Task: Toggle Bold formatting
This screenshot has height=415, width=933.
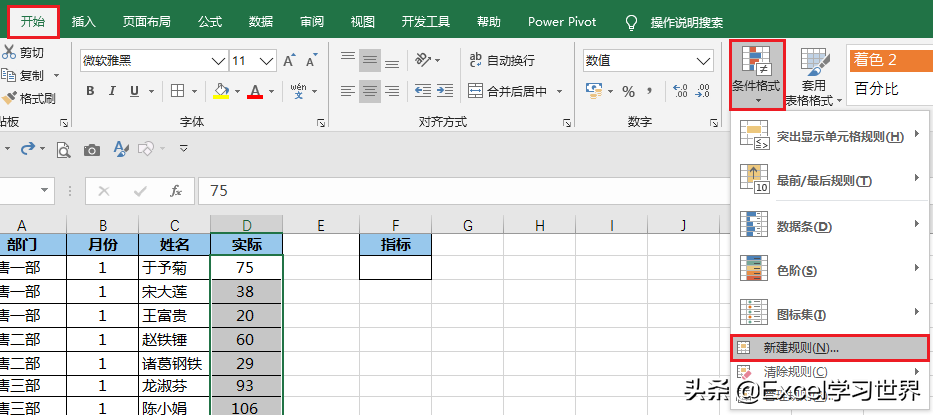Action: (x=90, y=91)
